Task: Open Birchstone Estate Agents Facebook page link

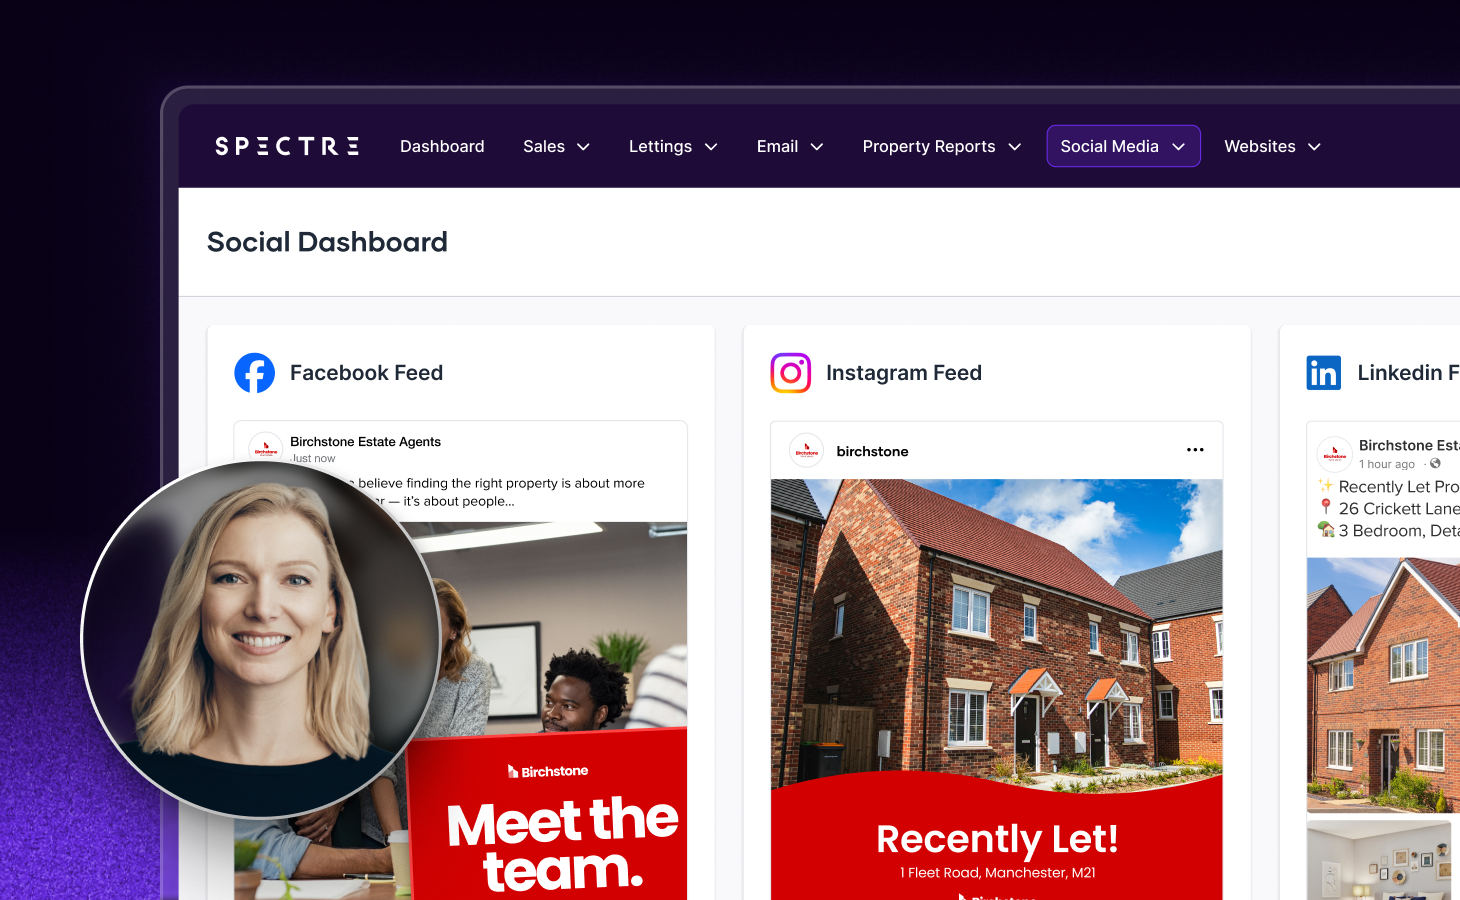Action: [365, 442]
